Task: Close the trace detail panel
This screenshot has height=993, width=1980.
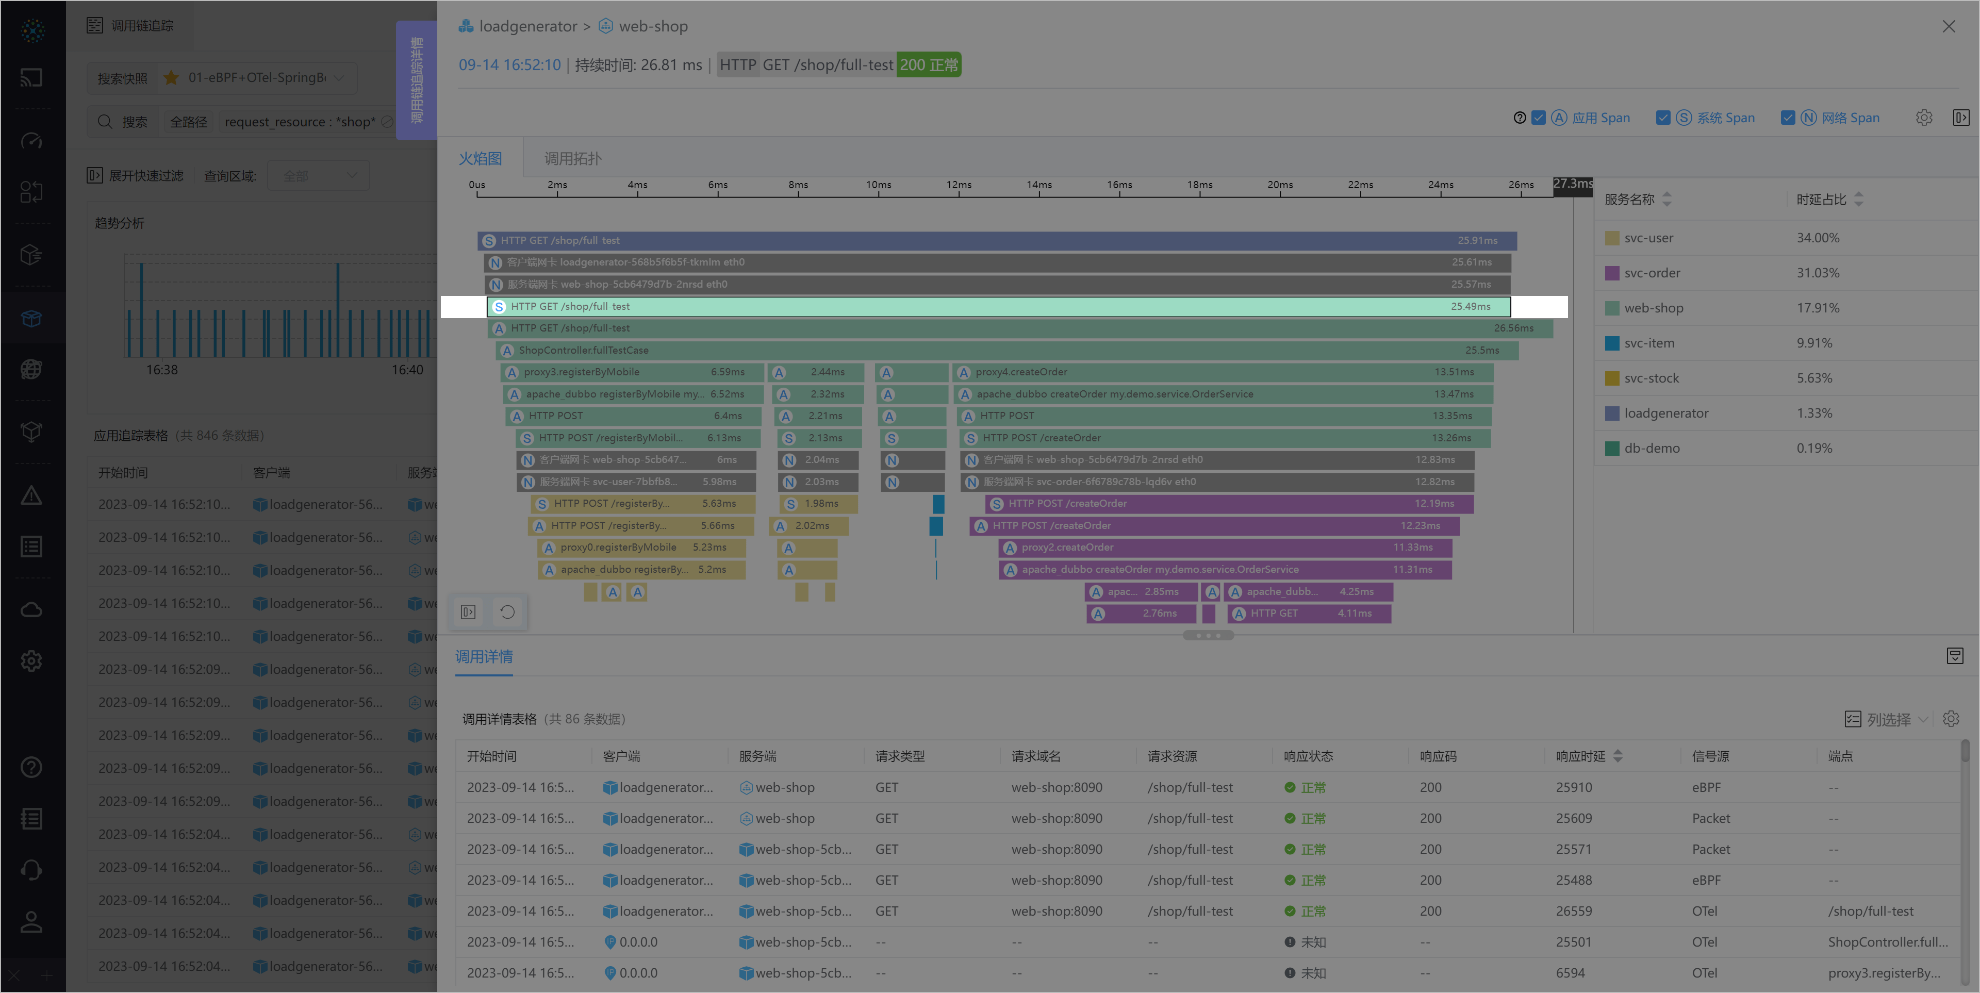Action: click(1949, 27)
